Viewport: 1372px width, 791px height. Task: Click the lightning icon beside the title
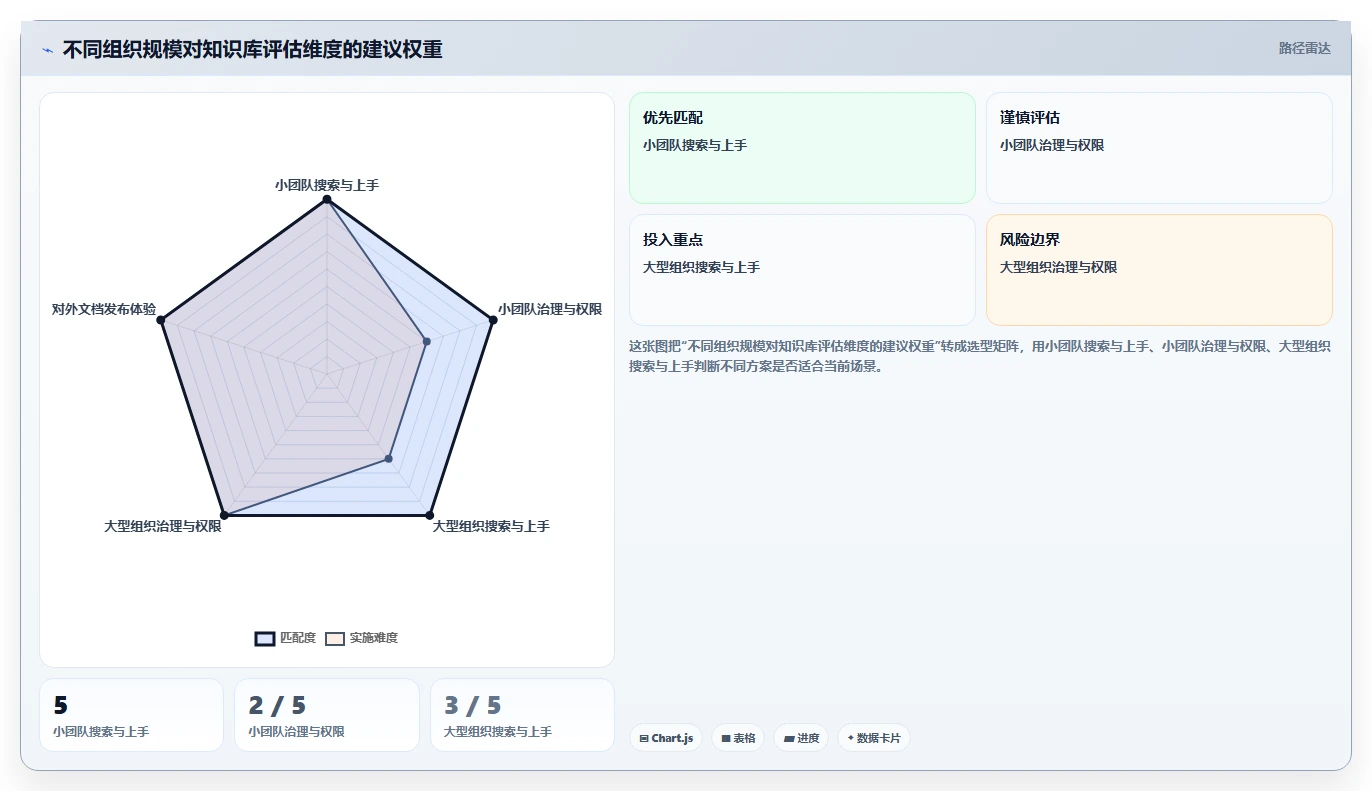[x=47, y=49]
